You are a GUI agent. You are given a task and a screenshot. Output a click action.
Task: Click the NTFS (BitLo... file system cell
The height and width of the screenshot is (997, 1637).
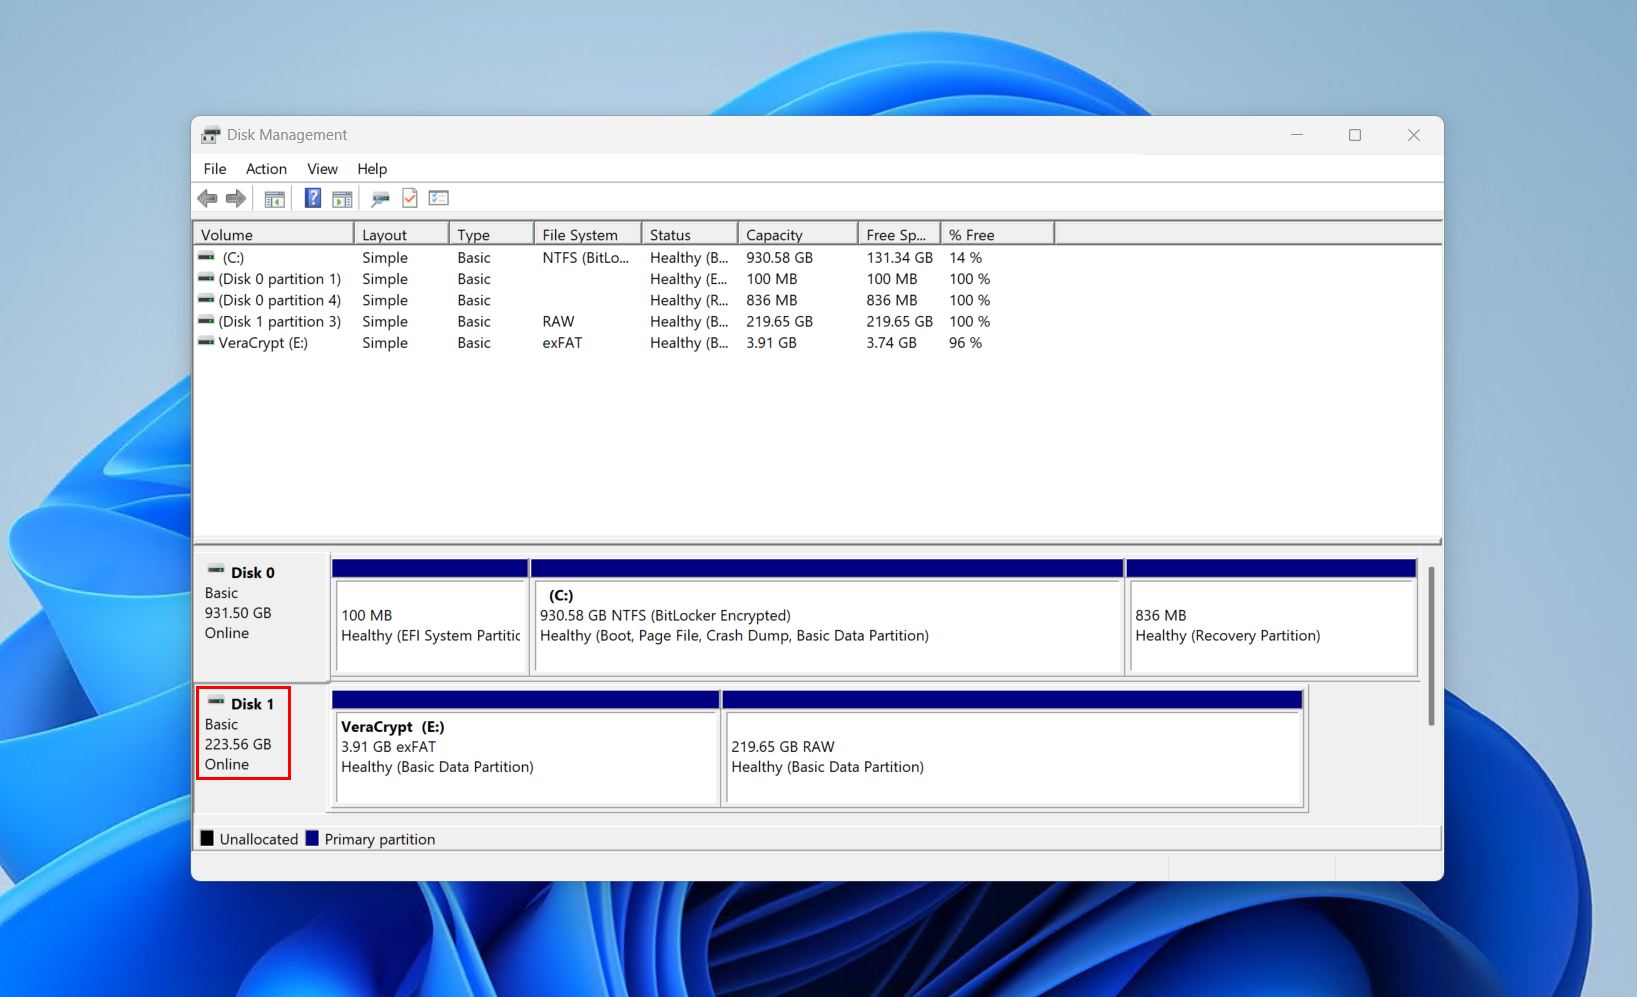tap(586, 258)
